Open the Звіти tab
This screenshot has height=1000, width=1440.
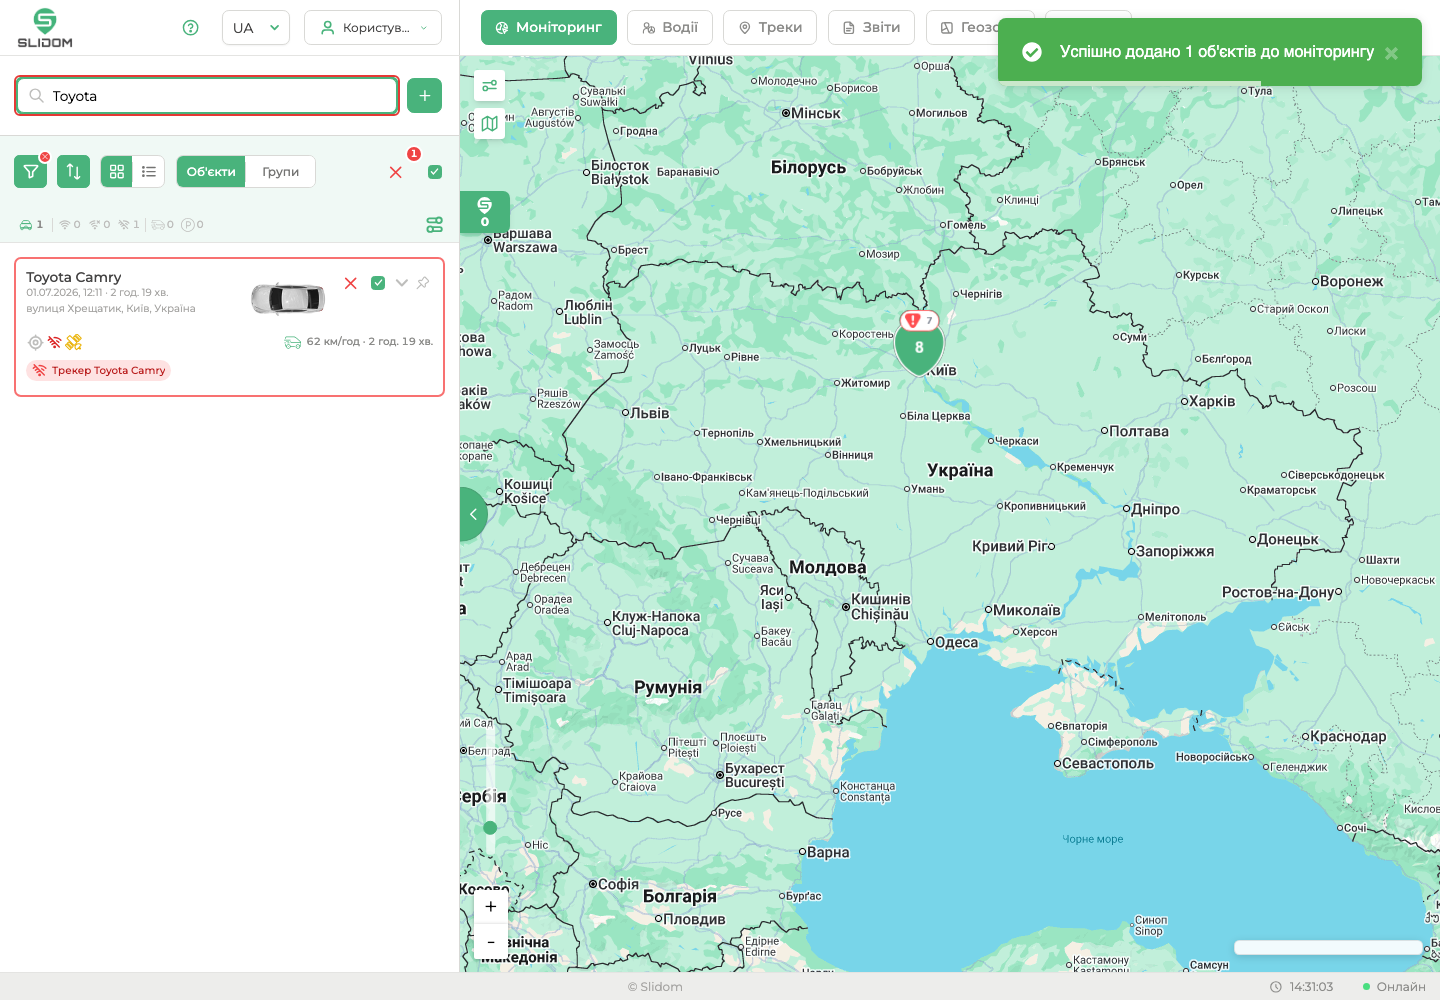[x=871, y=28]
